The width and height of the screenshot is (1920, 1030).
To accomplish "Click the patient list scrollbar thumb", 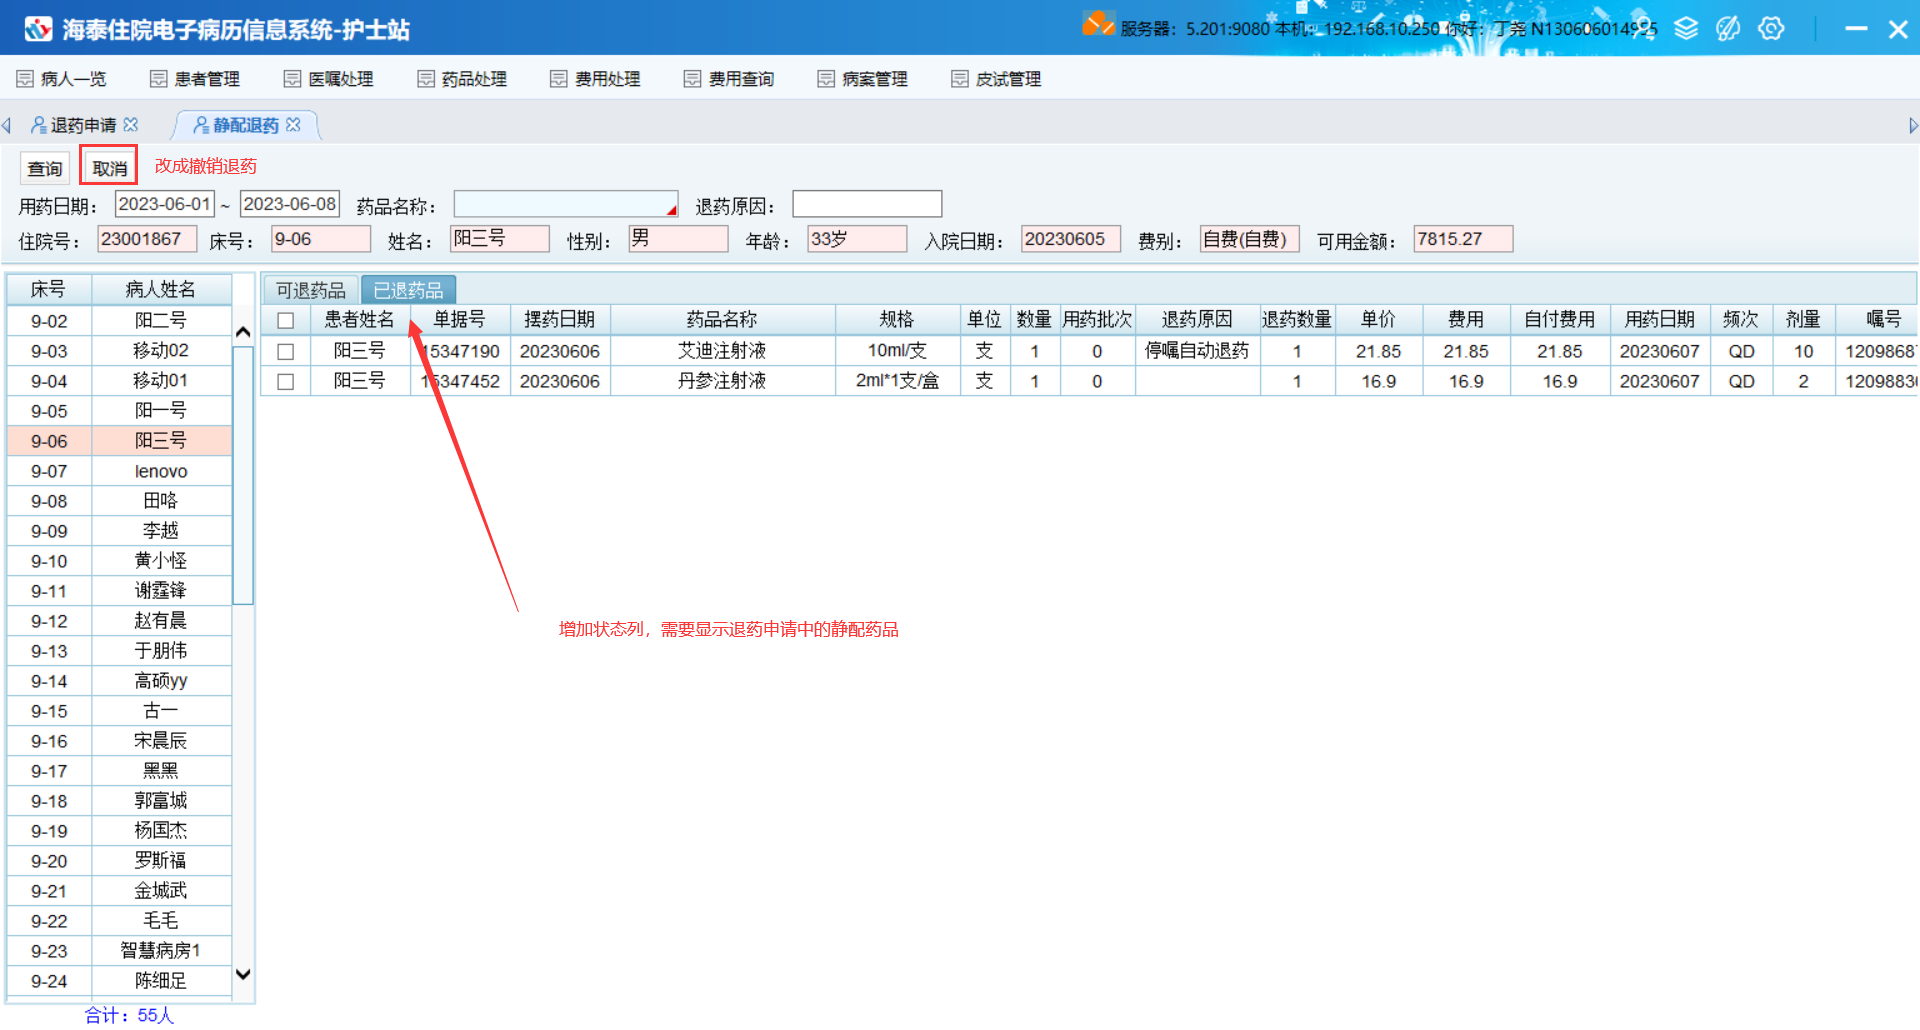I will point(243,475).
